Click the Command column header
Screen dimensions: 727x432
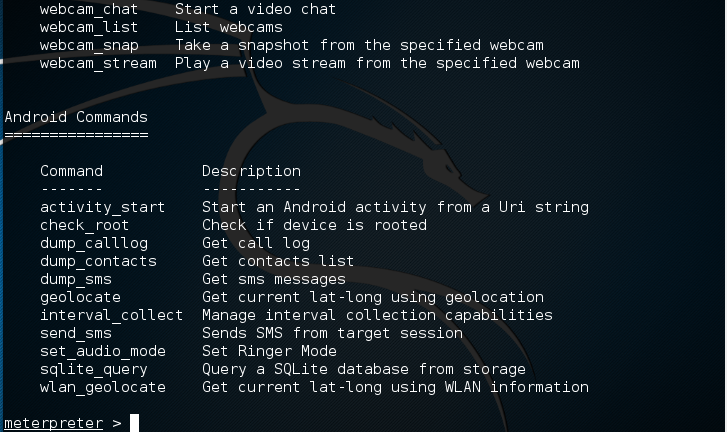(x=71, y=171)
